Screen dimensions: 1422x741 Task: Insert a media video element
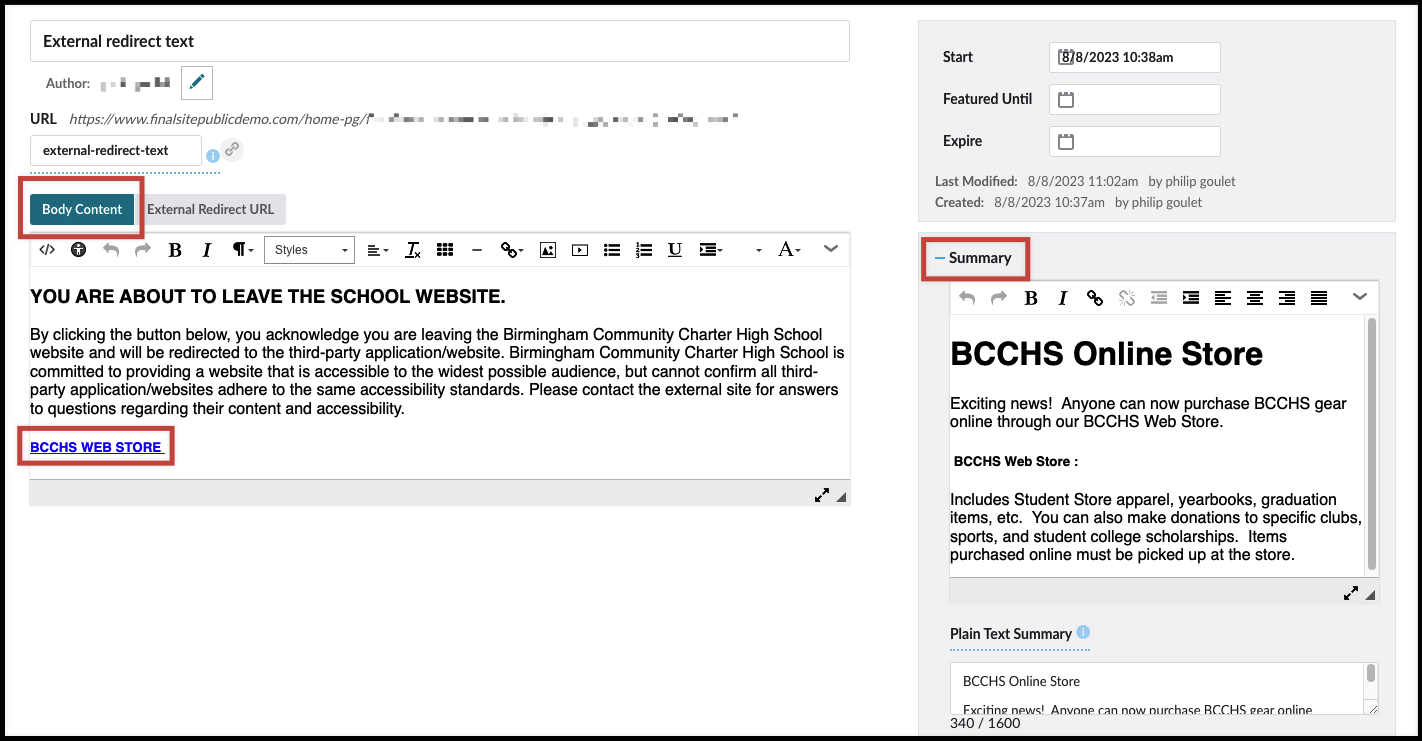pos(580,250)
